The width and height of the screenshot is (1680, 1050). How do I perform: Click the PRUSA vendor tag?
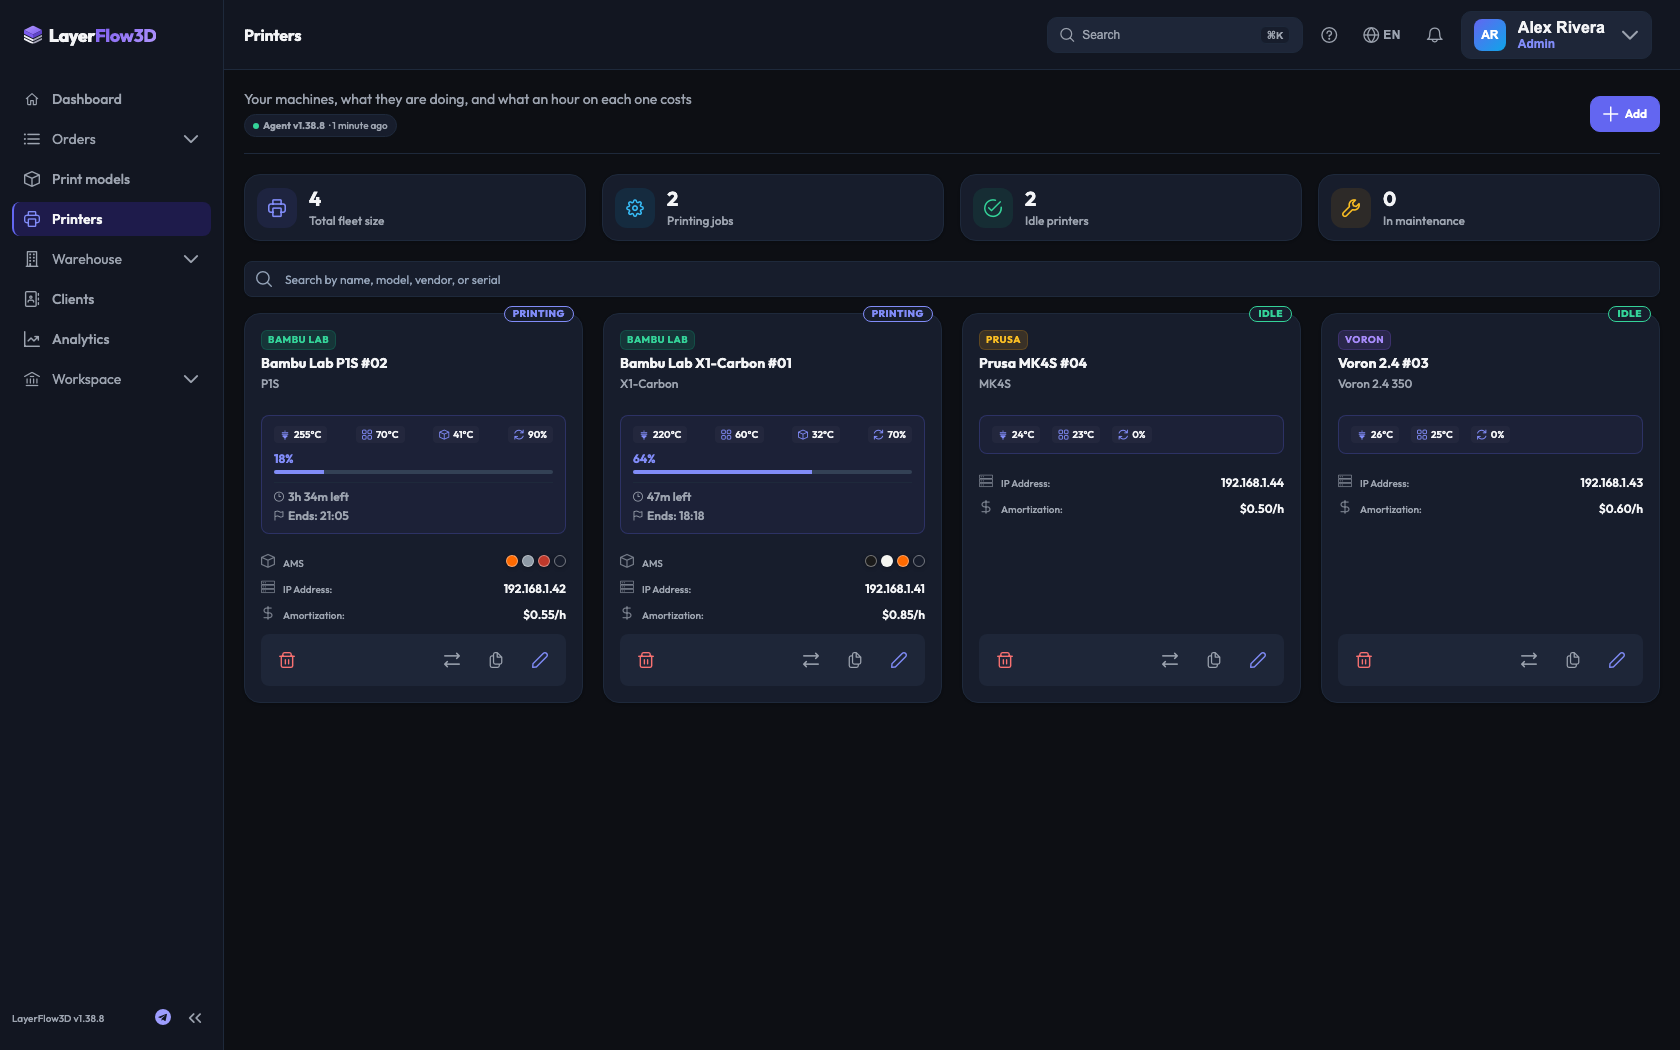click(1003, 340)
